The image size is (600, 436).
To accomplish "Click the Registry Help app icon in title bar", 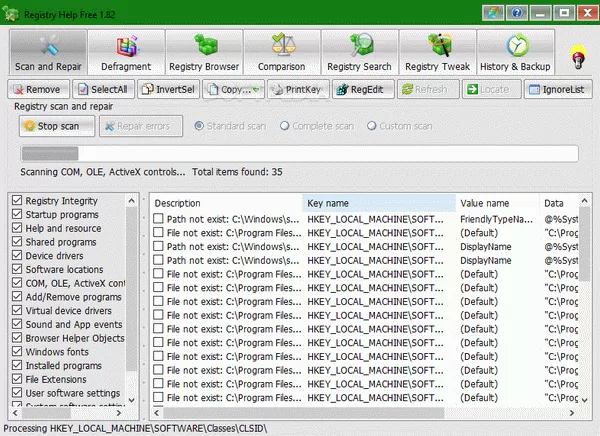I will (11, 14).
